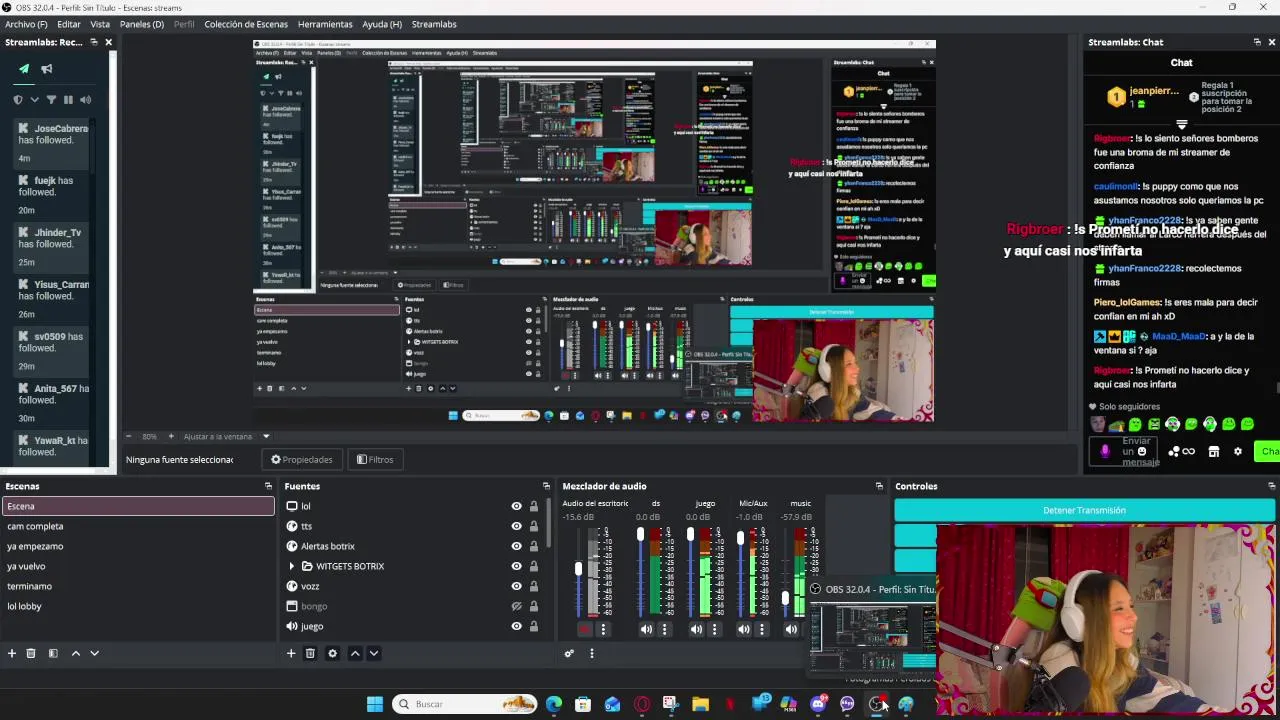Image resolution: width=1280 pixels, height=720 pixels.
Task: Click the Windows taskbar Buscar search box
Action: point(465,704)
